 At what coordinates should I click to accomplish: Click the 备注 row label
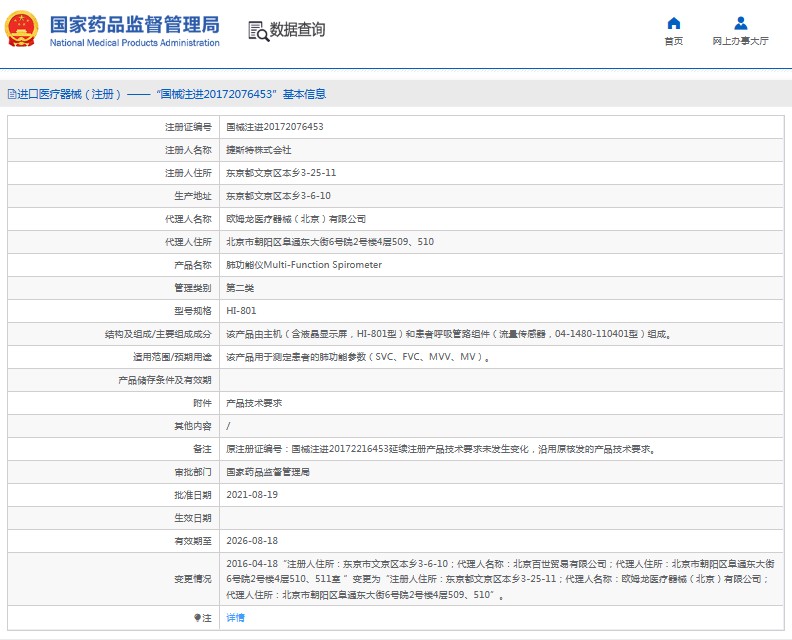[x=202, y=449]
